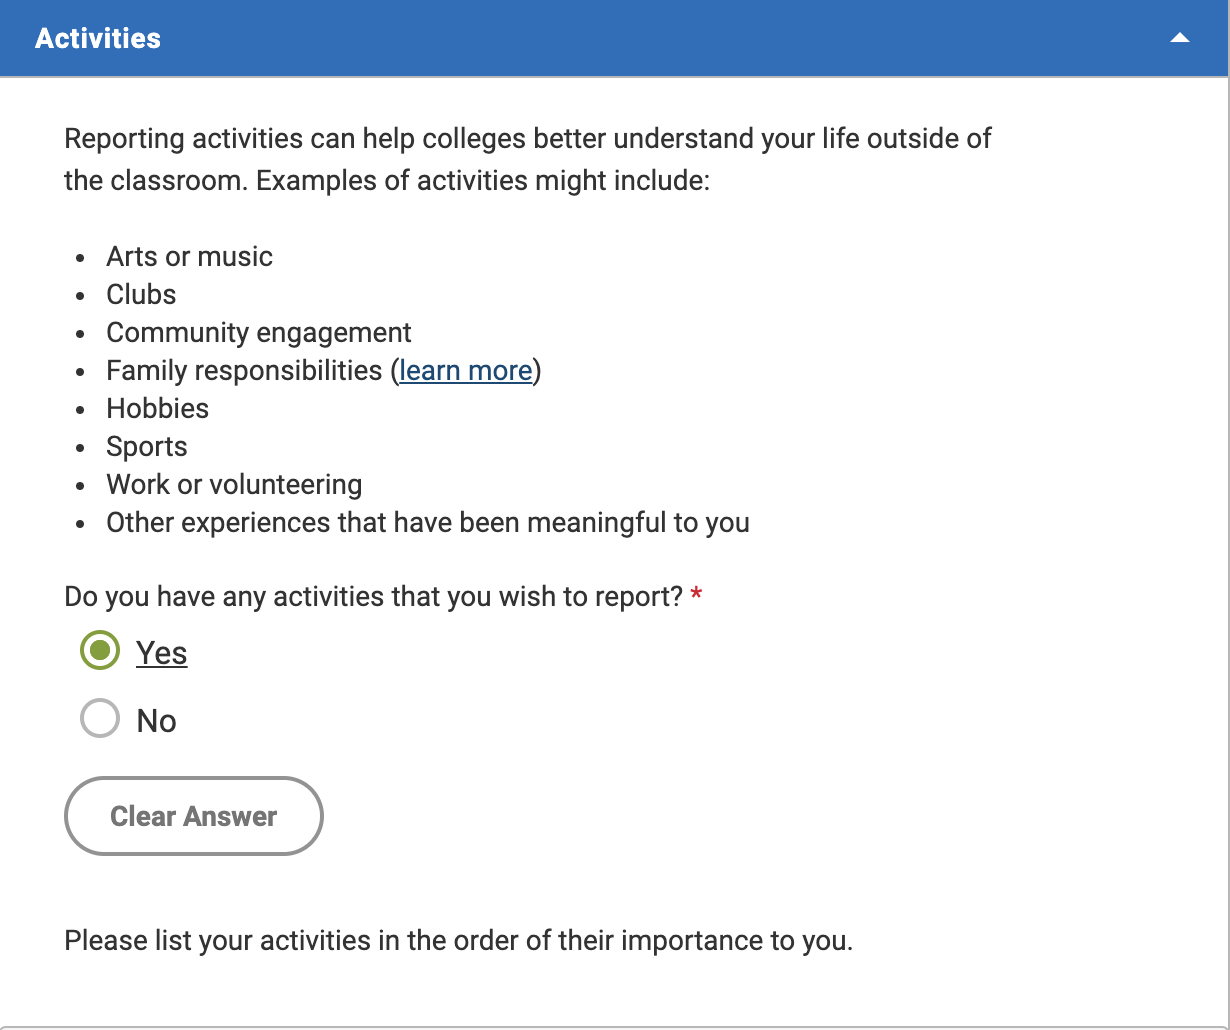Open the learn more link

(465, 370)
